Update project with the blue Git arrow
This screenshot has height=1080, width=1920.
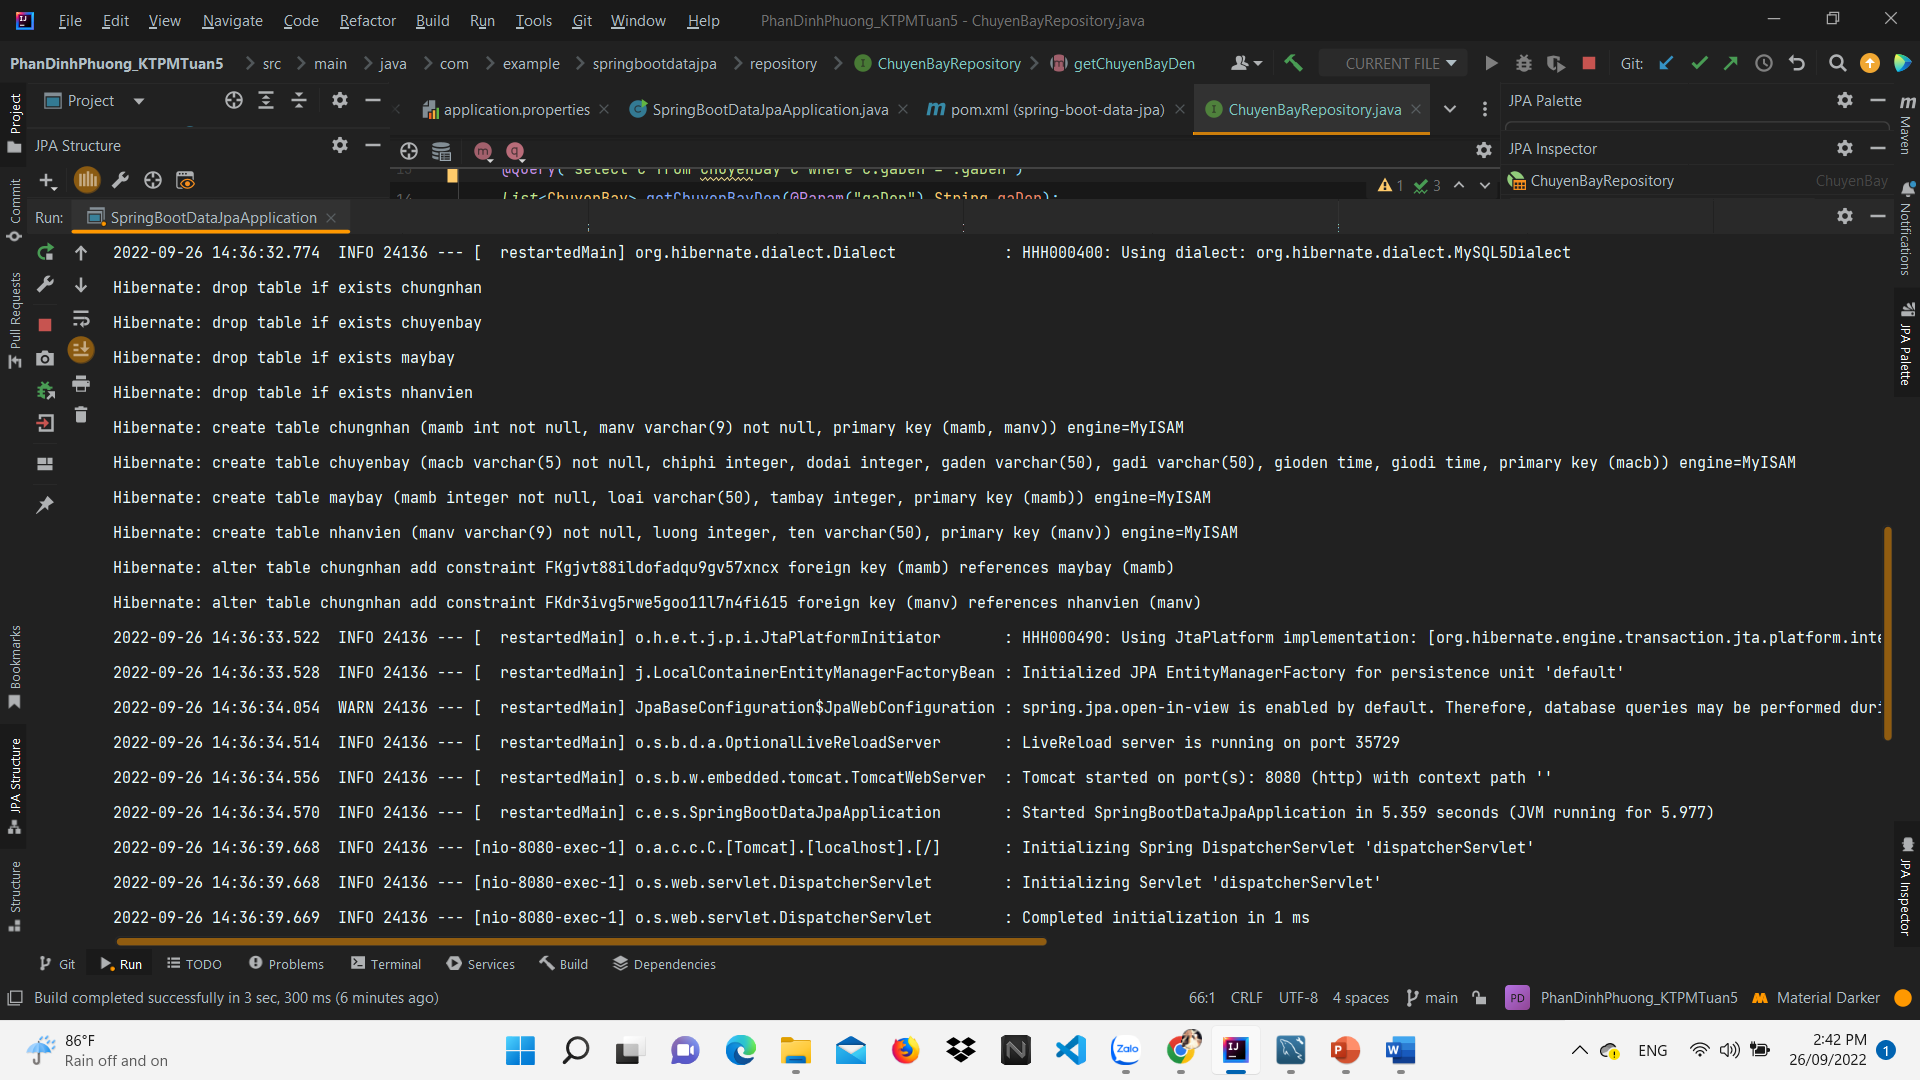tap(1665, 62)
